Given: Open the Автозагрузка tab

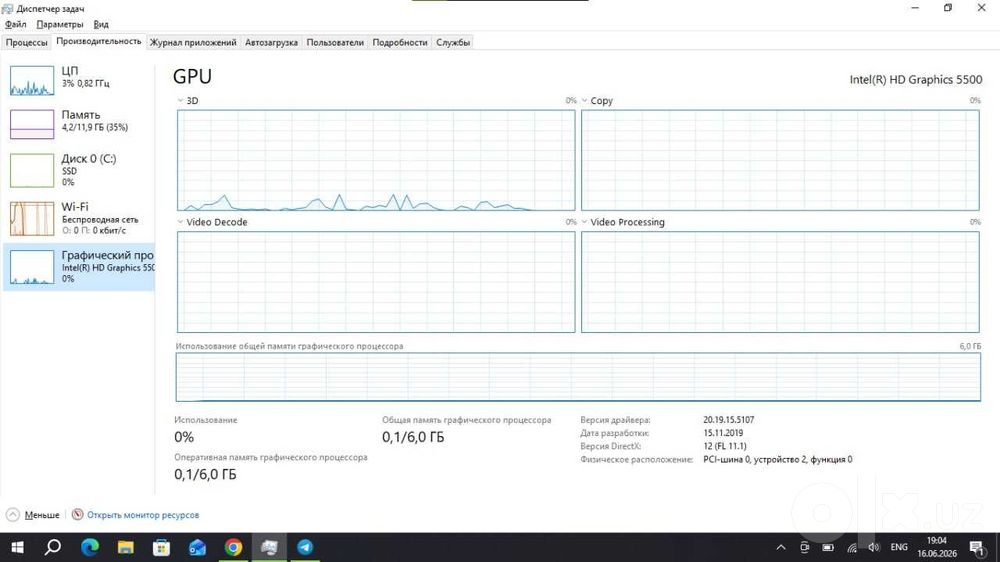Looking at the screenshot, I should [x=271, y=42].
